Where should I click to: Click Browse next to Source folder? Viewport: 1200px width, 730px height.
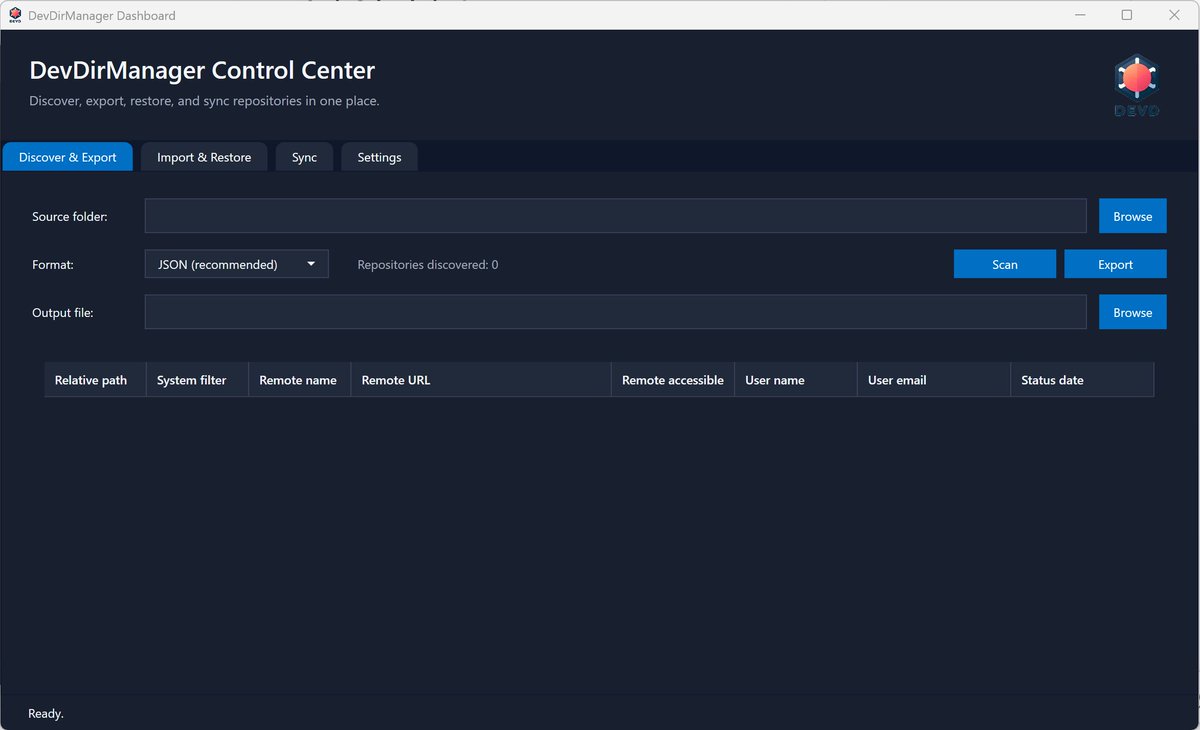tap(1133, 216)
